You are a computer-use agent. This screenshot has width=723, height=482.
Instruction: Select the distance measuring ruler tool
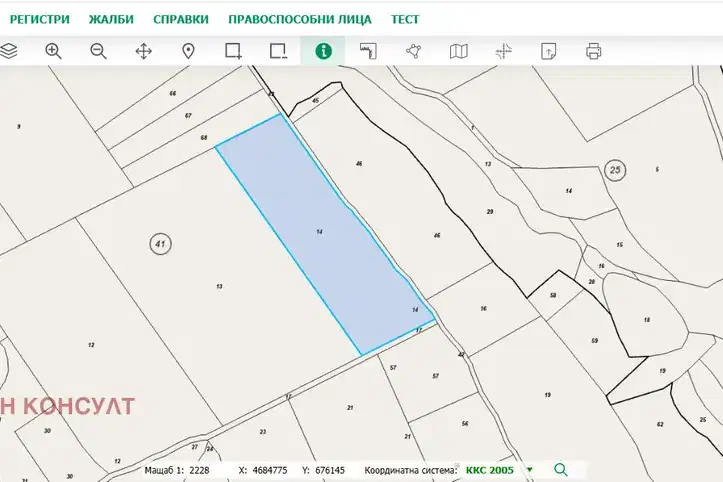coord(368,51)
